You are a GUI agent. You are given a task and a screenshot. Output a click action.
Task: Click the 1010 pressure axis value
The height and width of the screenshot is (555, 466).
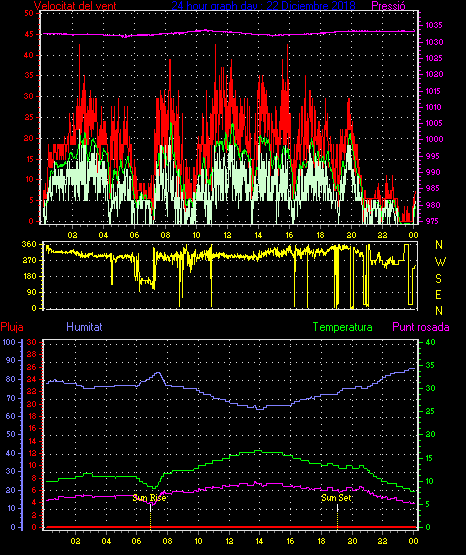[433, 107]
